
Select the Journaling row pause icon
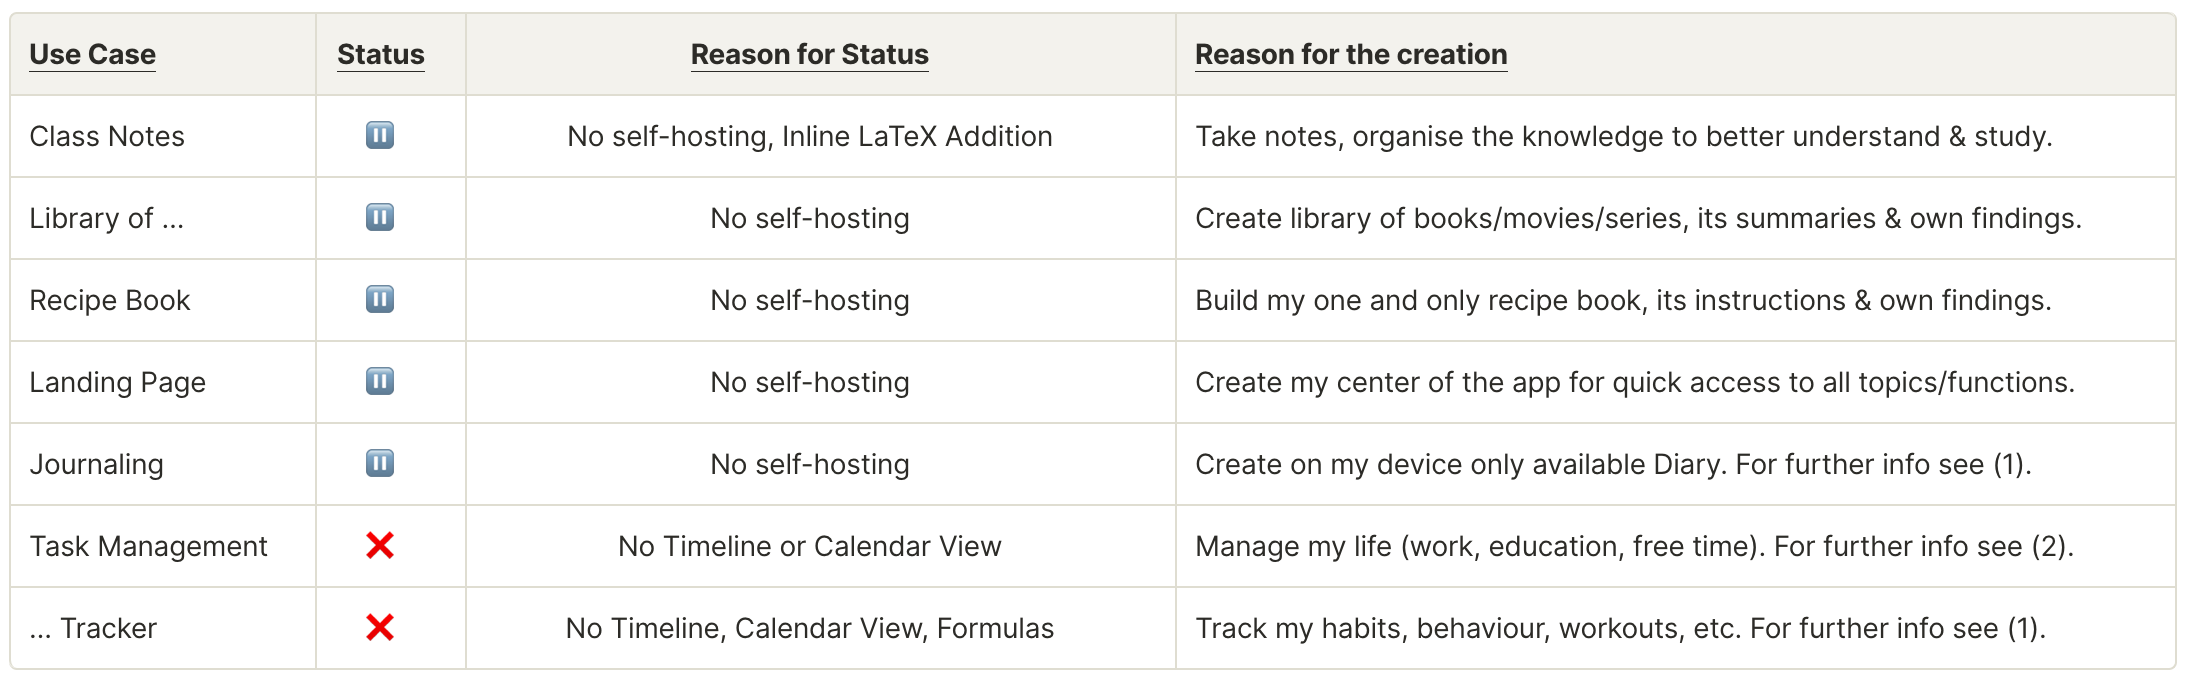click(380, 463)
